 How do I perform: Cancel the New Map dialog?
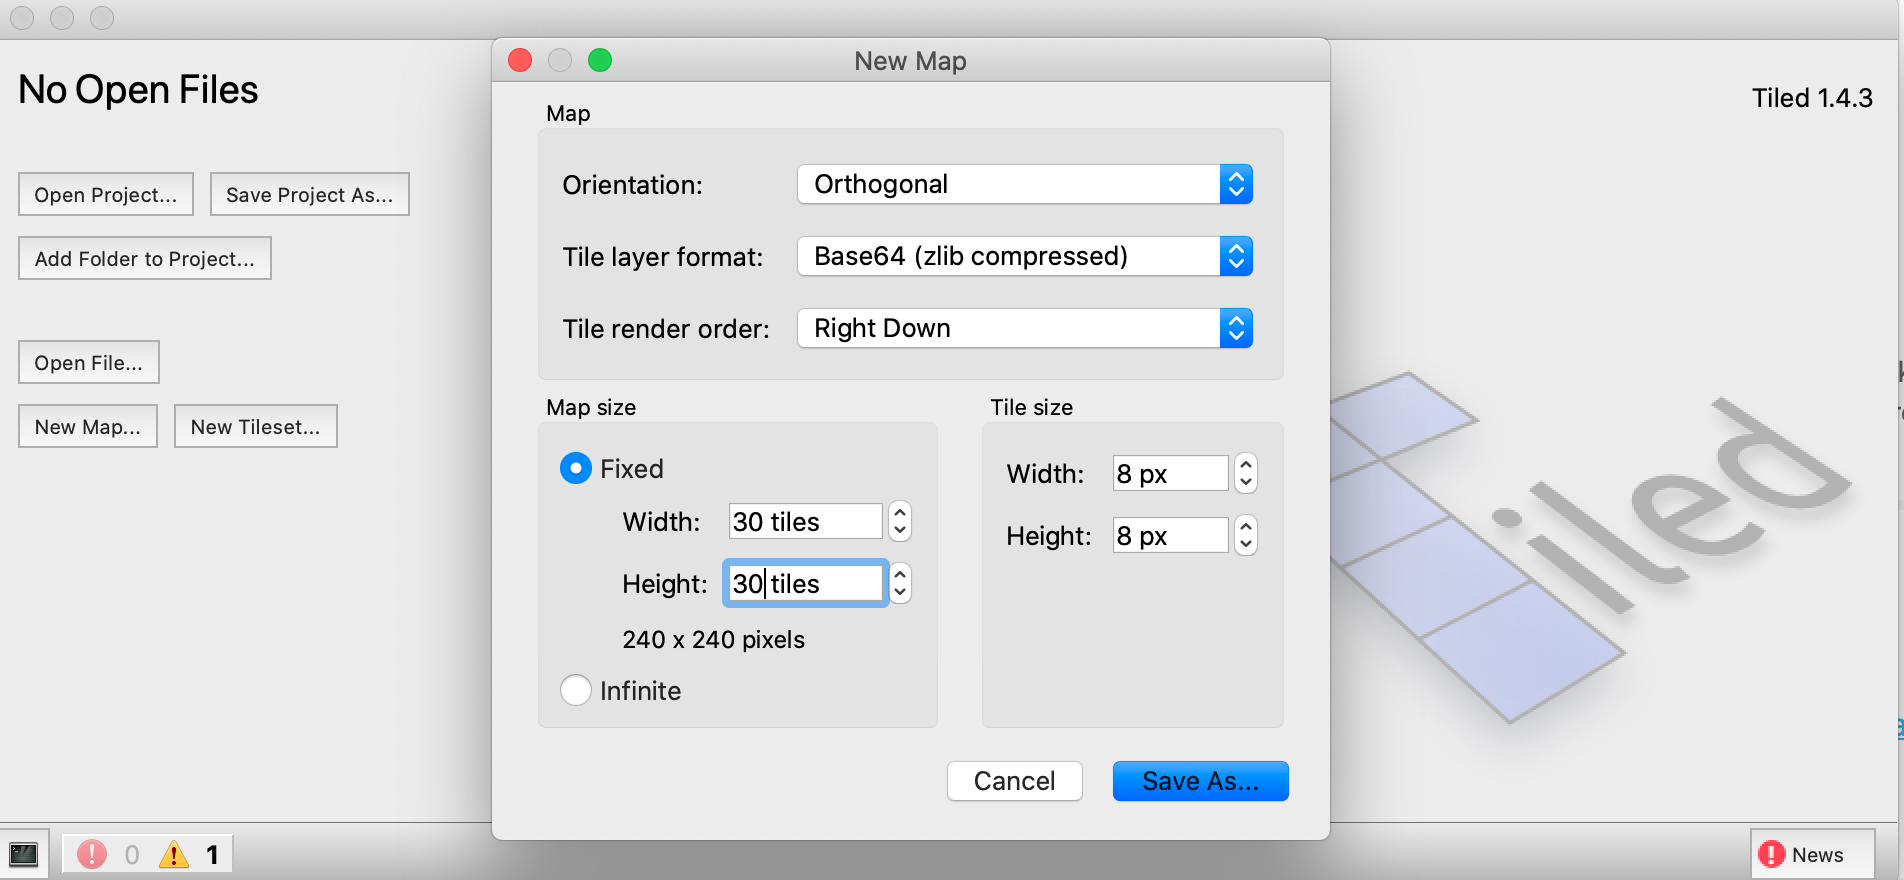click(1014, 781)
